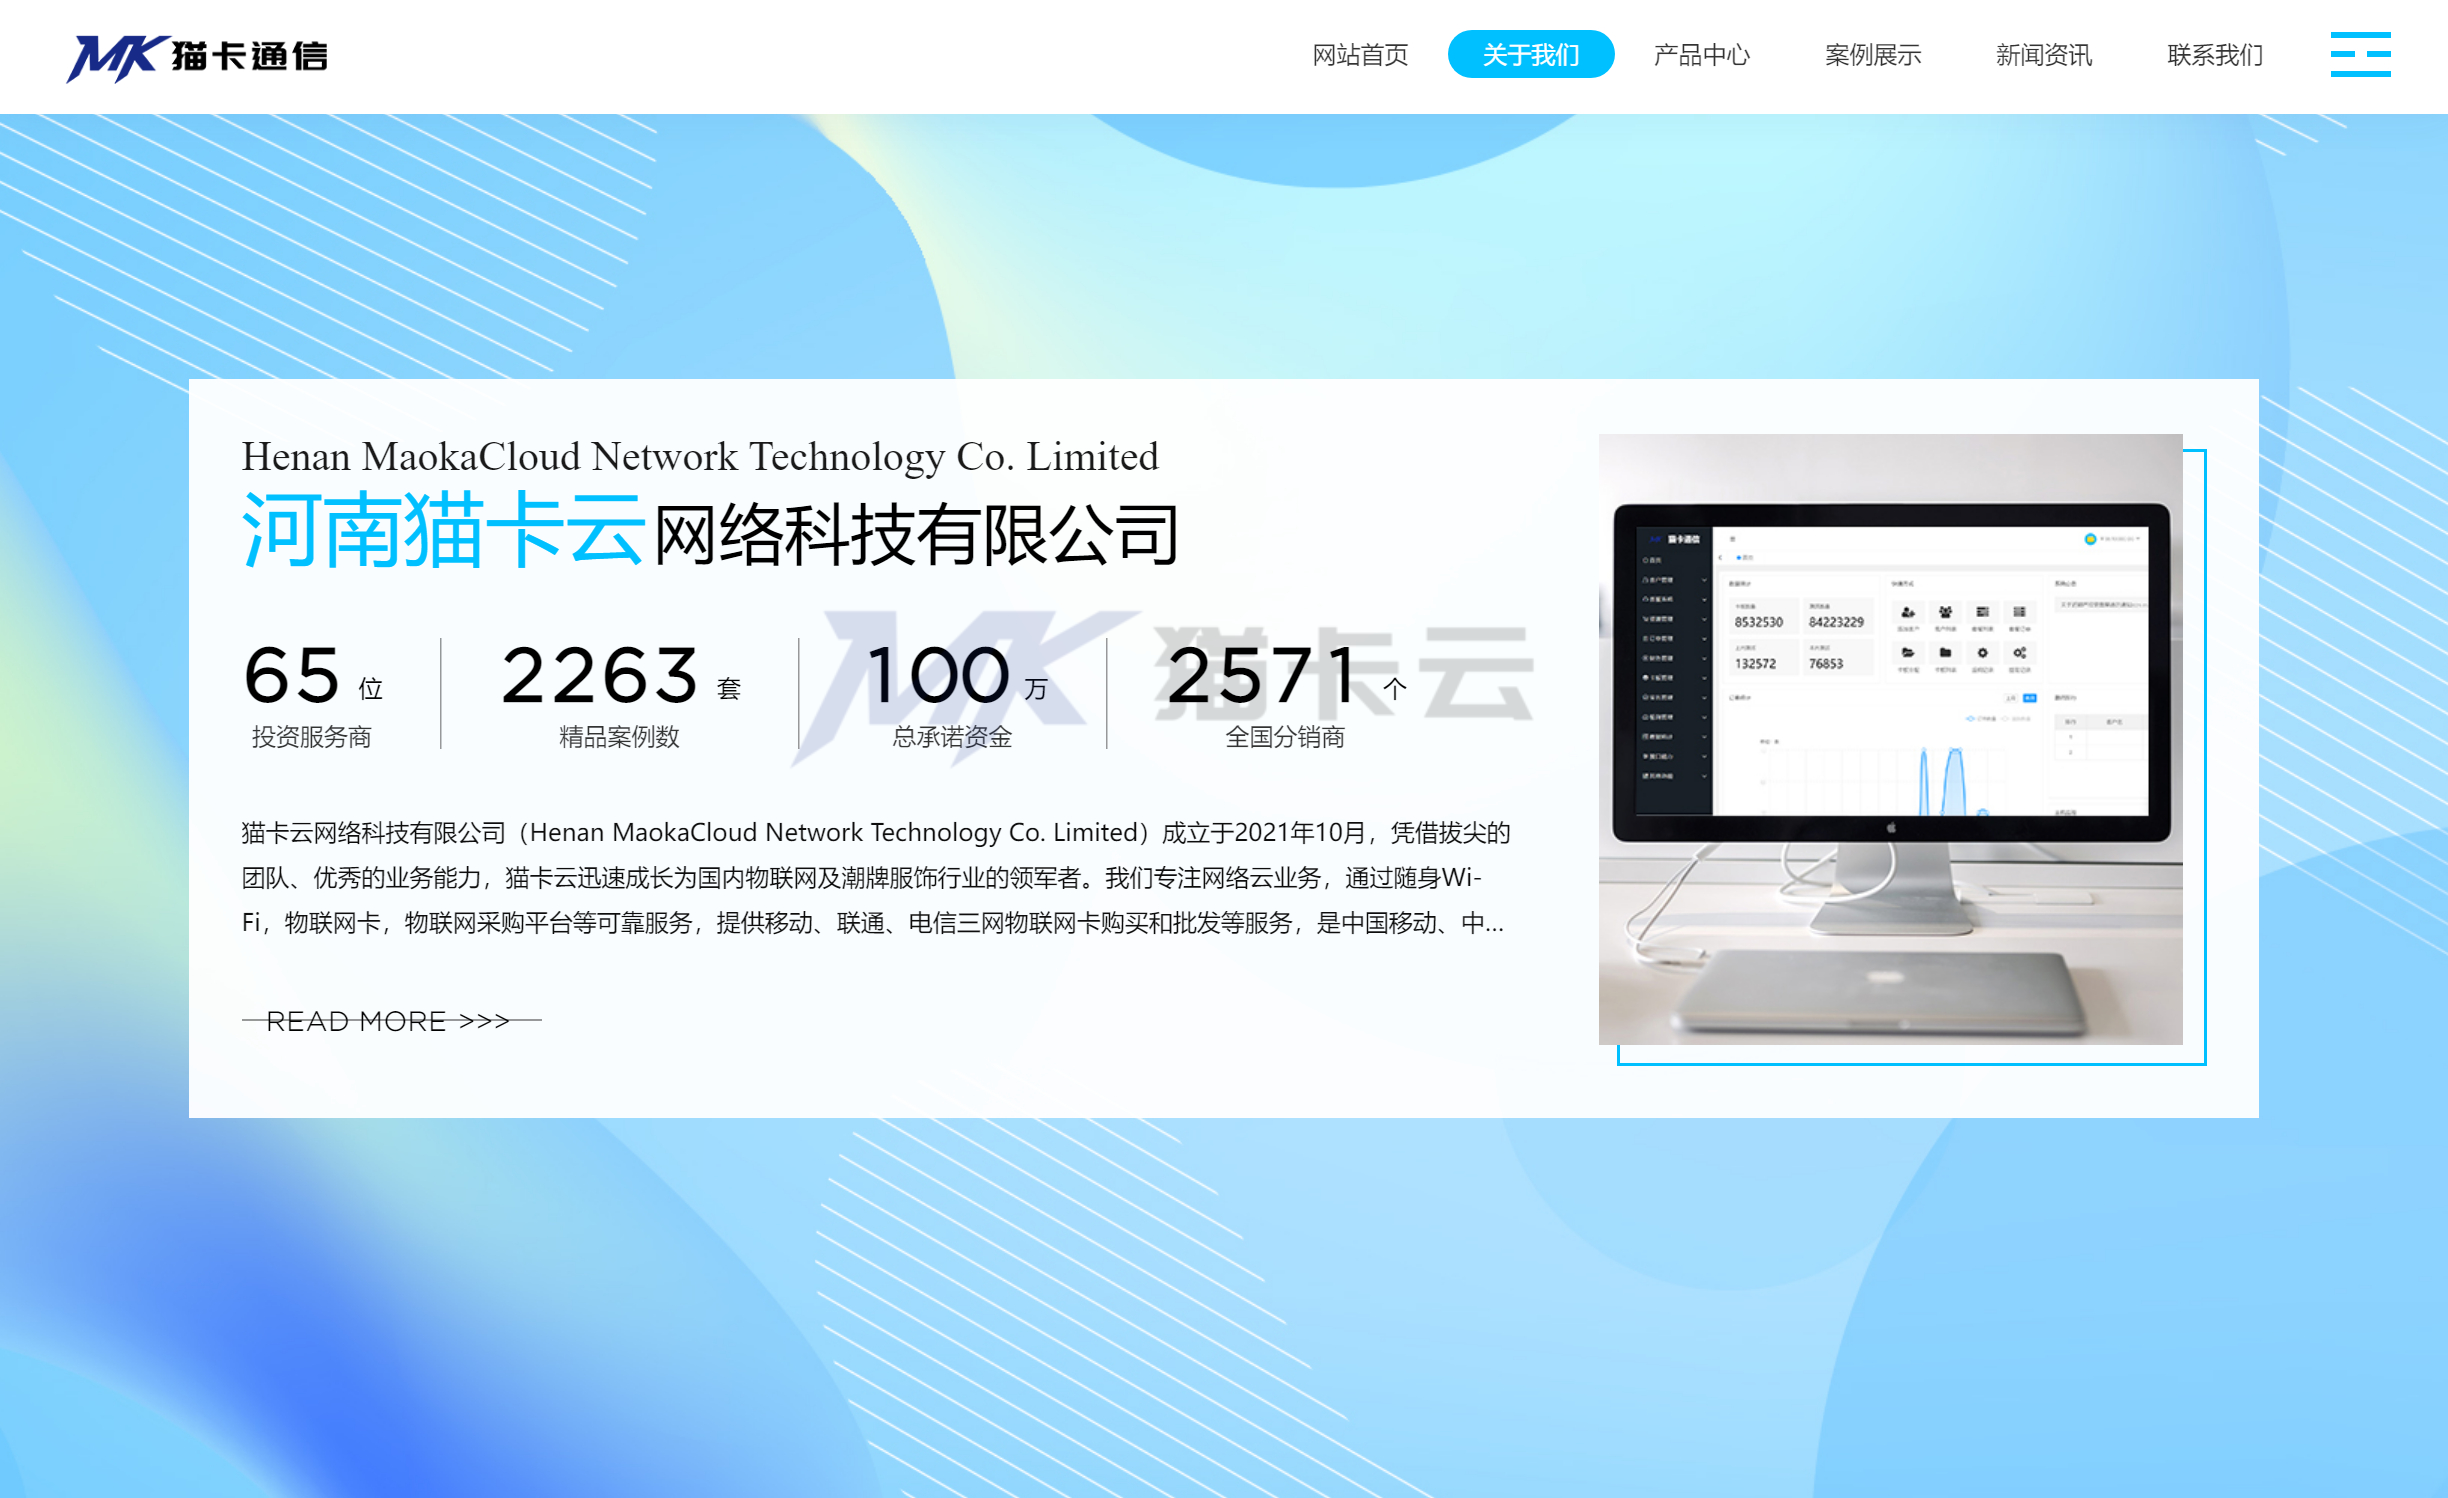Click the 2263 套 case count figure
Image resolution: width=2448 pixels, height=1498 pixels.
click(620, 676)
